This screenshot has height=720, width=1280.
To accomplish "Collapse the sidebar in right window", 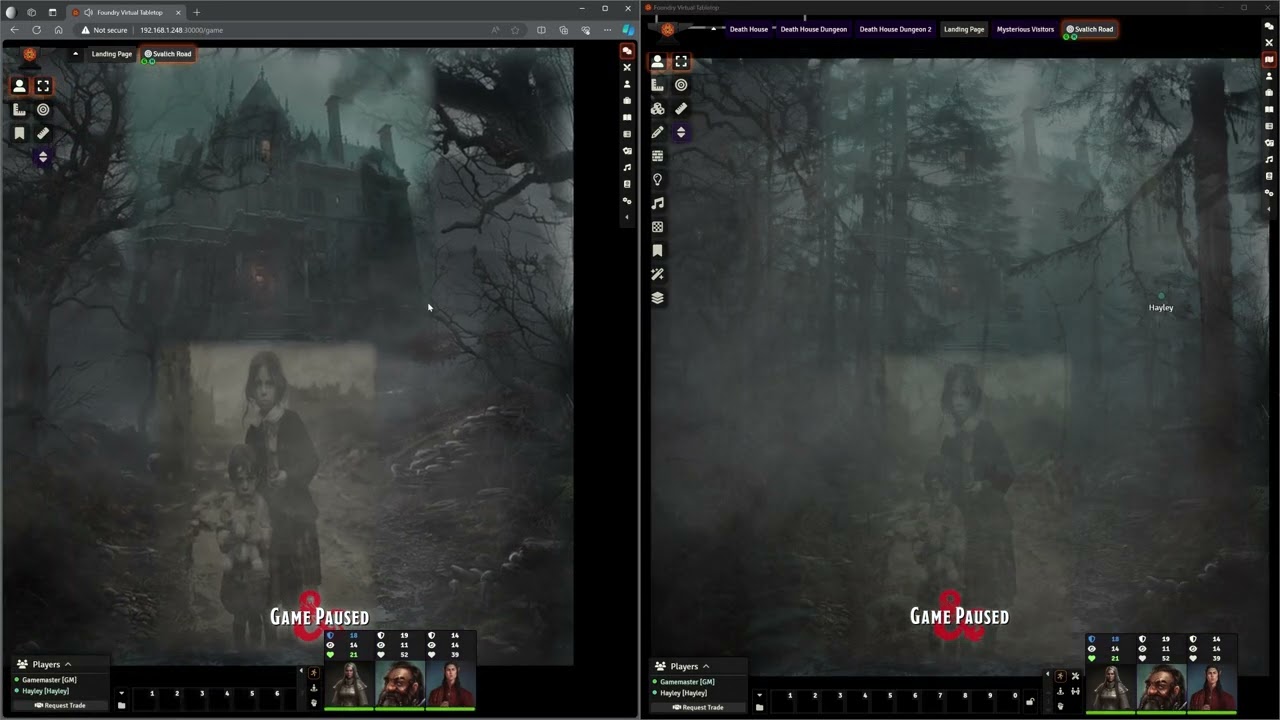I will click(x=1269, y=209).
